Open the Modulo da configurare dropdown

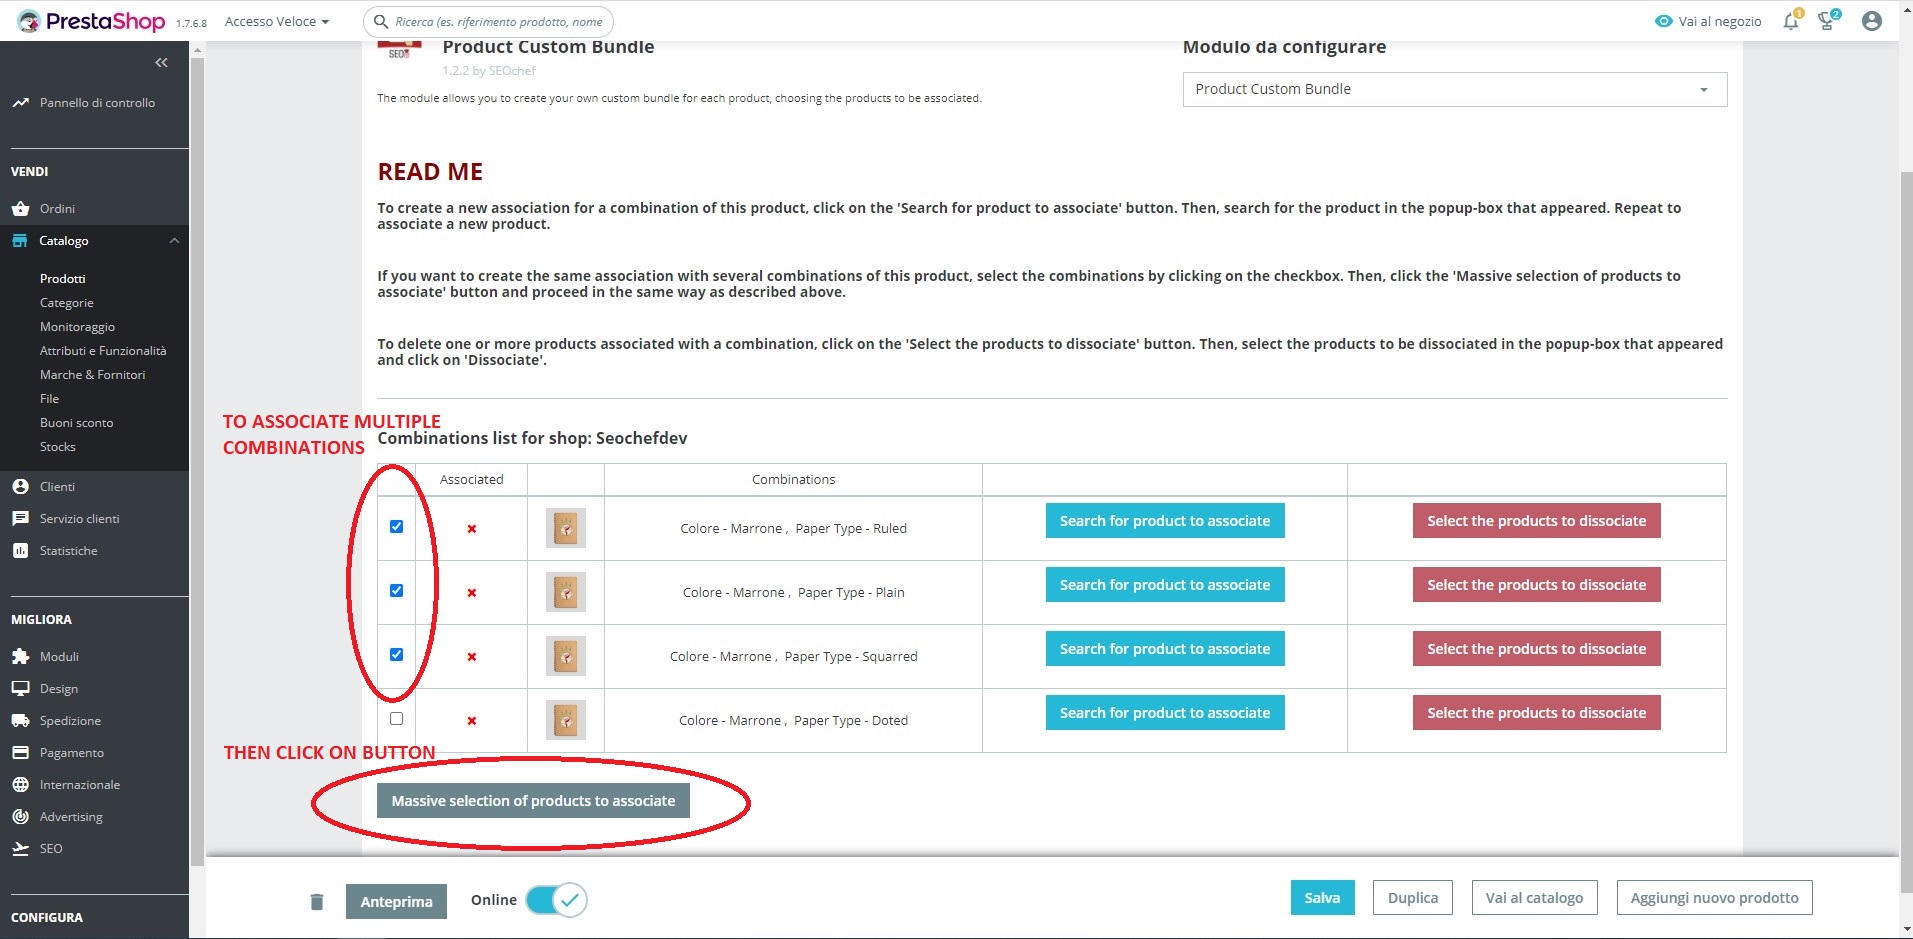(x=1454, y=89)
